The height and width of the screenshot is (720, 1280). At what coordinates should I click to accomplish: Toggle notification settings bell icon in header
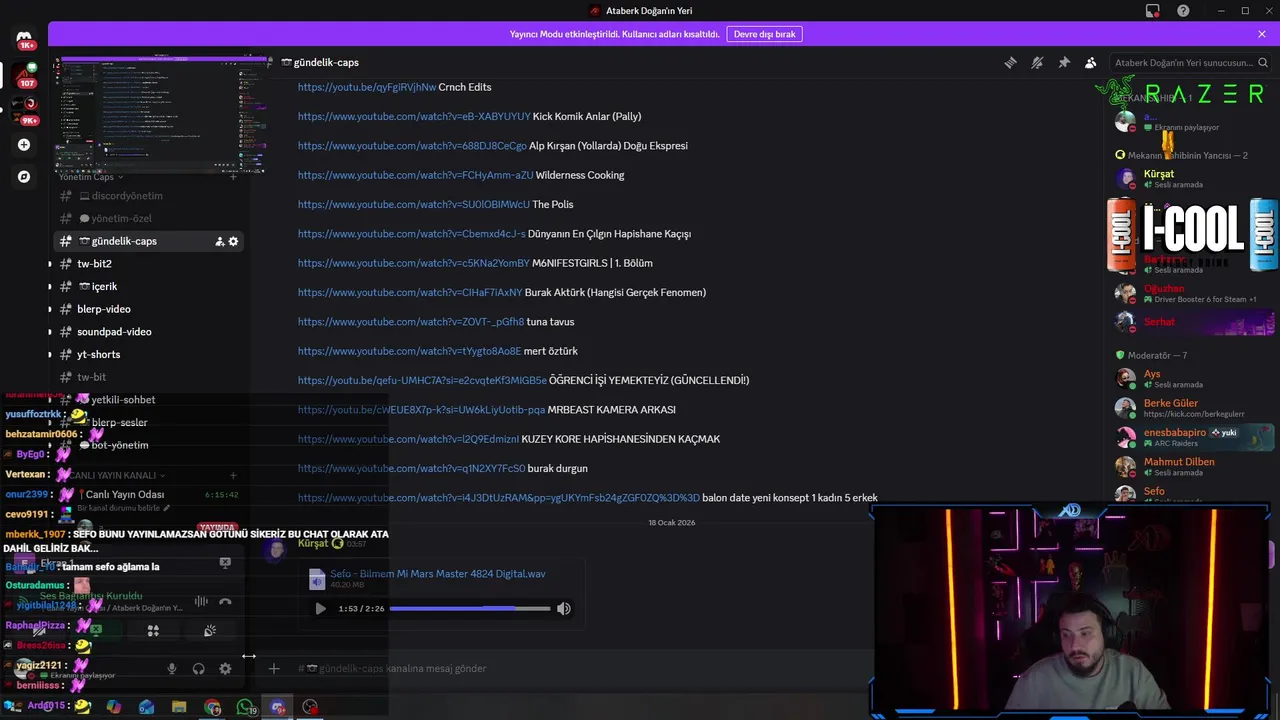click(x=1037, y=62)
